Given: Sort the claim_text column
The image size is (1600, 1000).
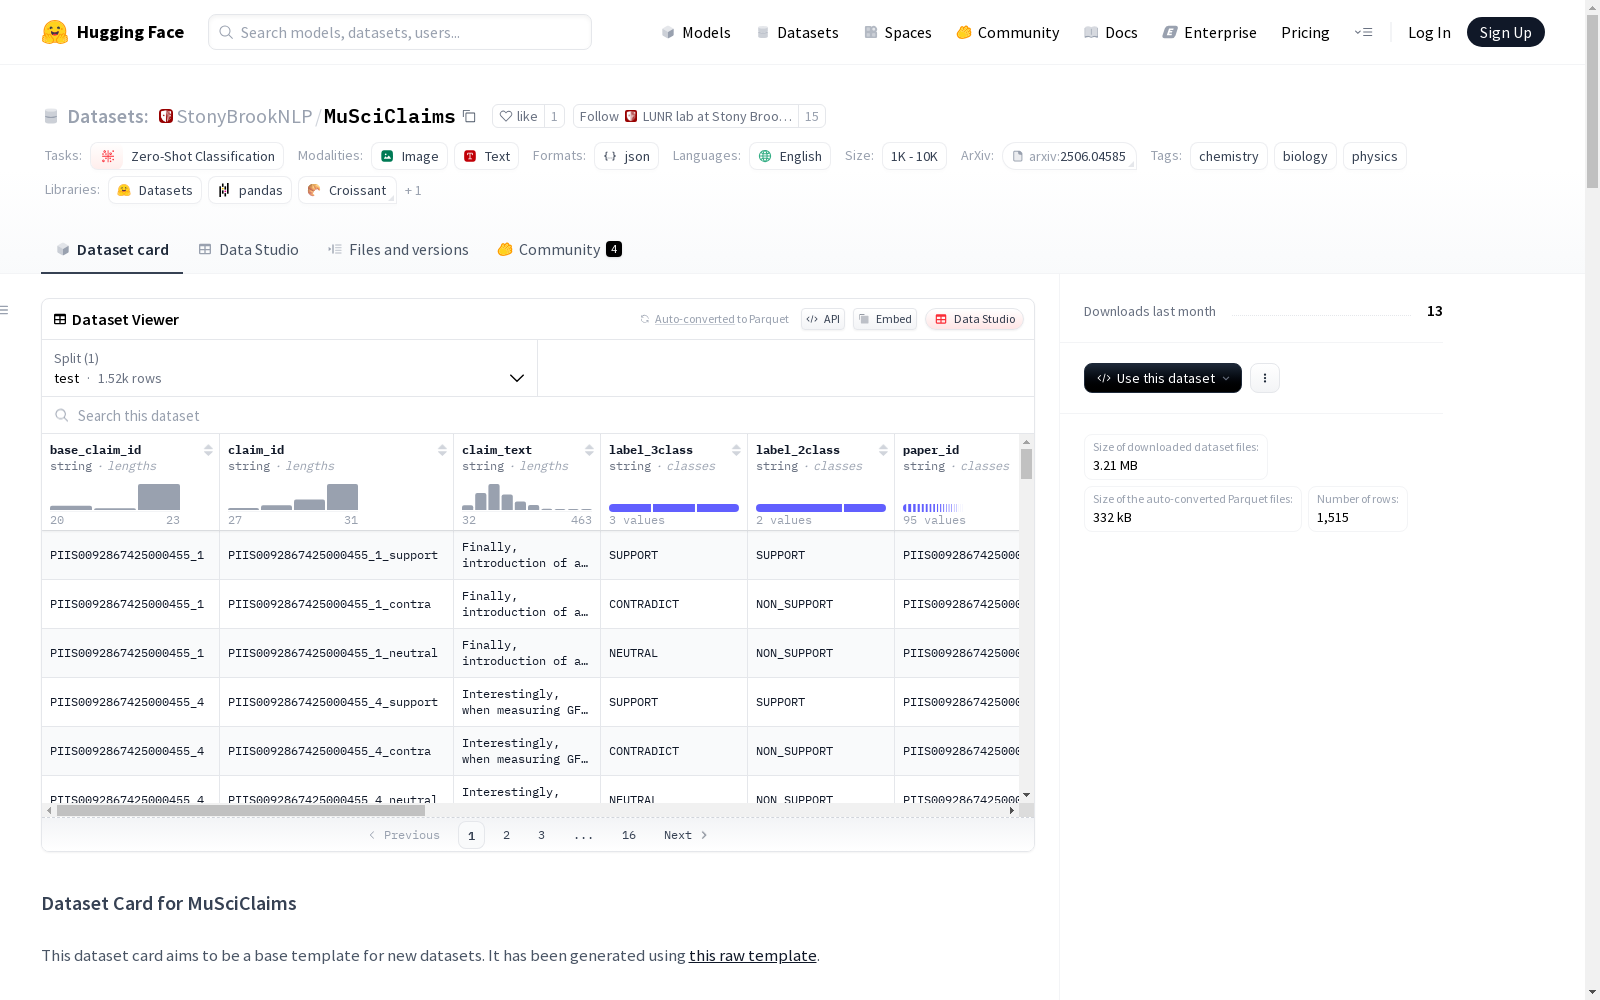Looking at the screenshot, I should coord(589,450).
